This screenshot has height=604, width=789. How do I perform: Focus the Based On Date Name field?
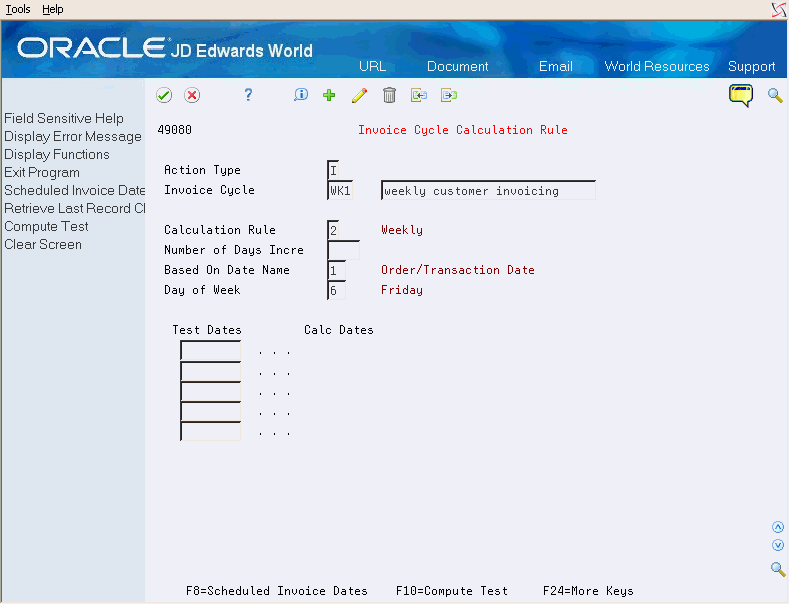pos(337,270)
